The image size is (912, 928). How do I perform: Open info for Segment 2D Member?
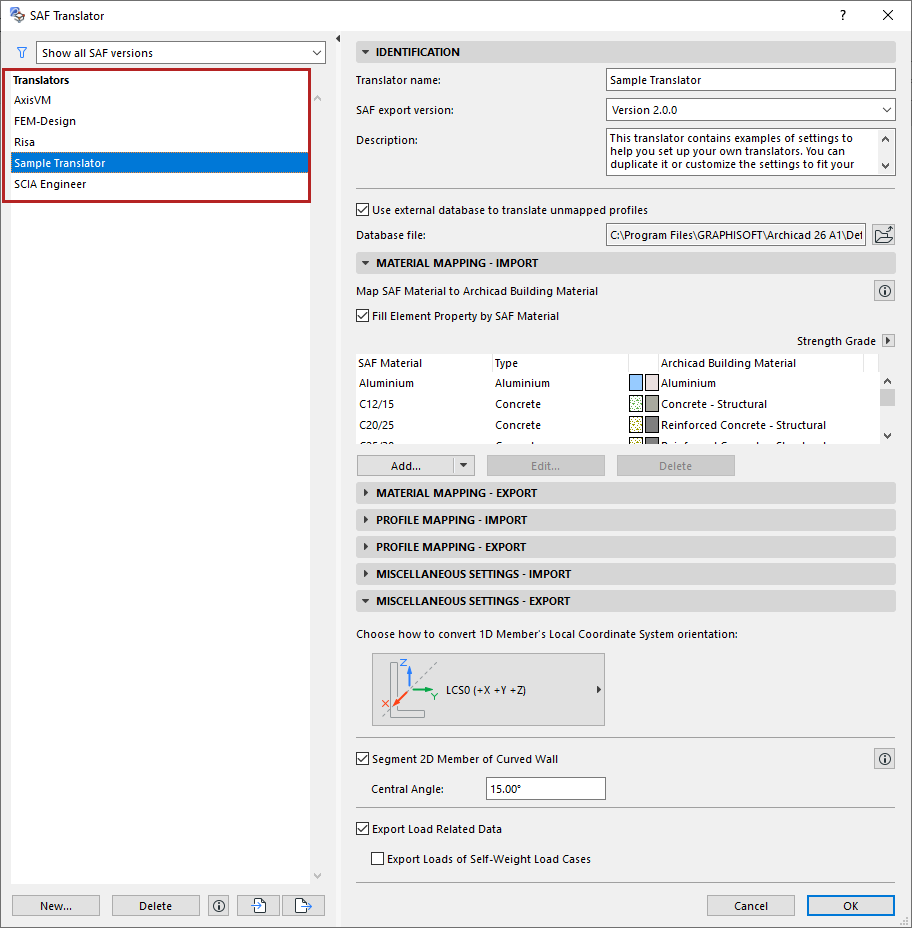884,759
